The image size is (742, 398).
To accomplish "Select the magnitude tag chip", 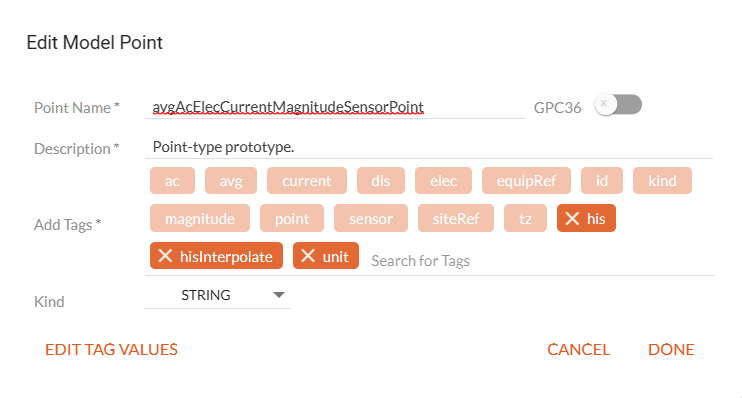I will 200,218.
